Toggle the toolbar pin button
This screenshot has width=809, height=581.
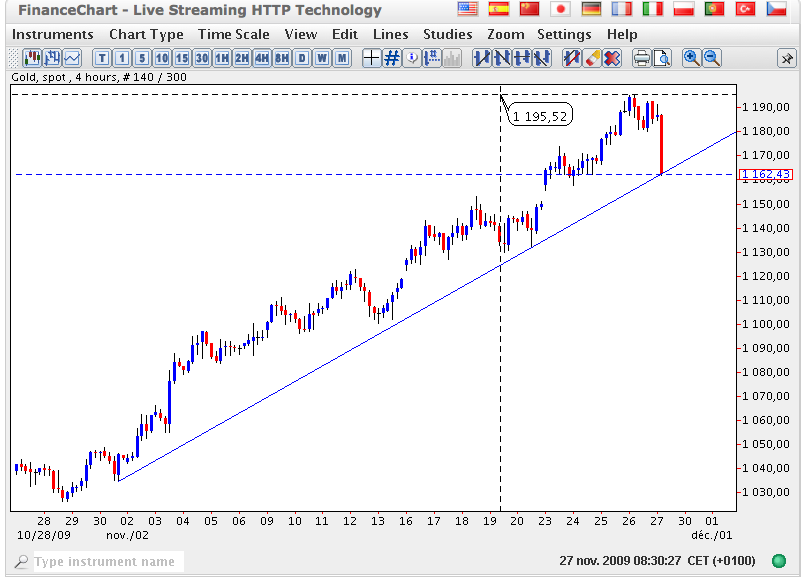[786, 58]
